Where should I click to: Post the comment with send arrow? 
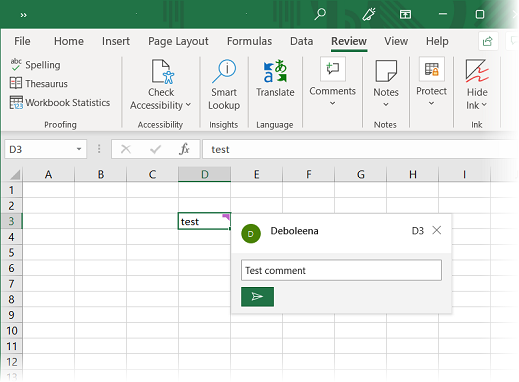point(257,297)
